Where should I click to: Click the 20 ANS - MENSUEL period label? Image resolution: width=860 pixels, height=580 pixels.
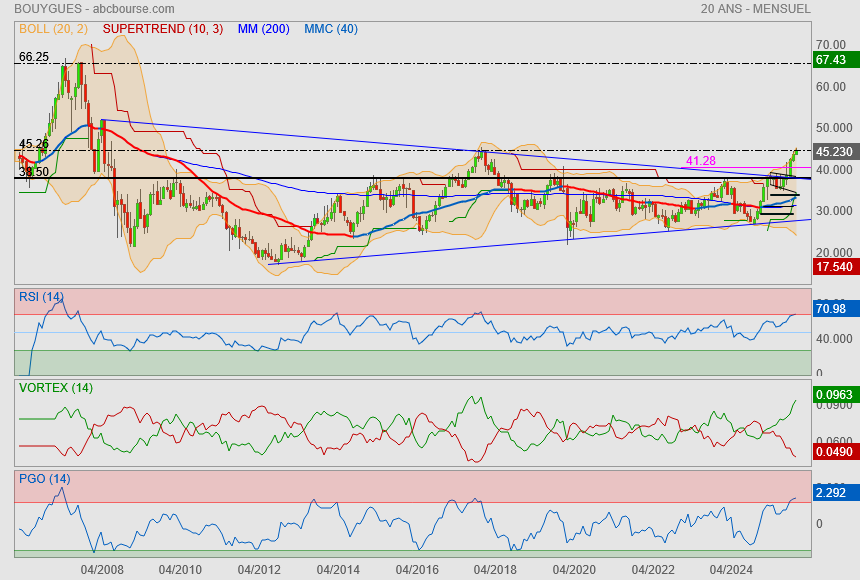(x=755, y=9)
